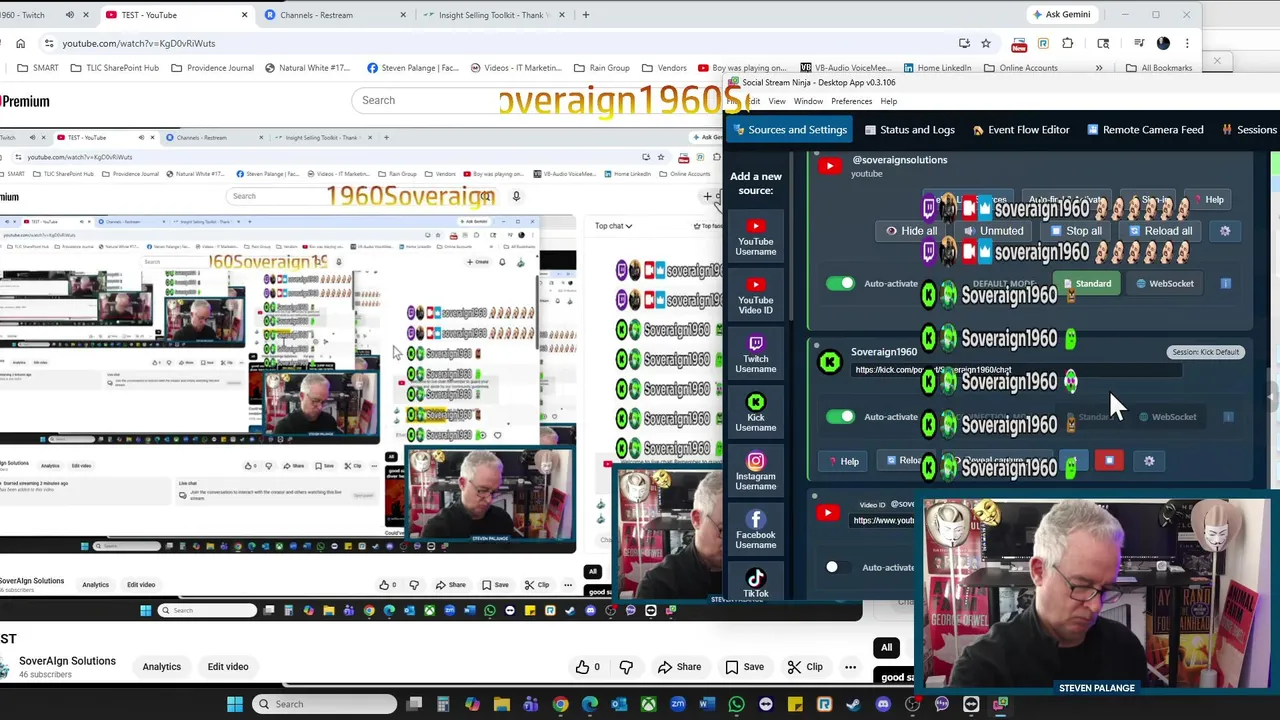1280x720 pixels.
Task: Dislike the YouTube video
Action: coord(626,667)
